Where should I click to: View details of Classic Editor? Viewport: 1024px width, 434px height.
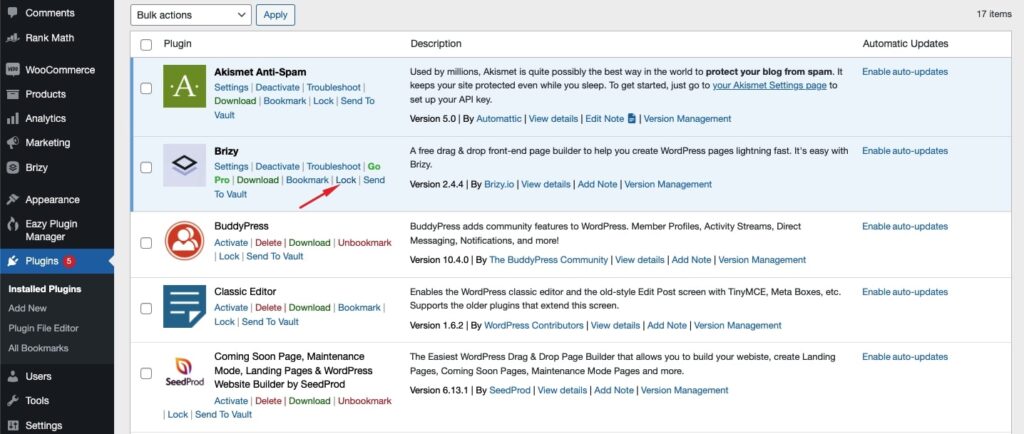615,325
